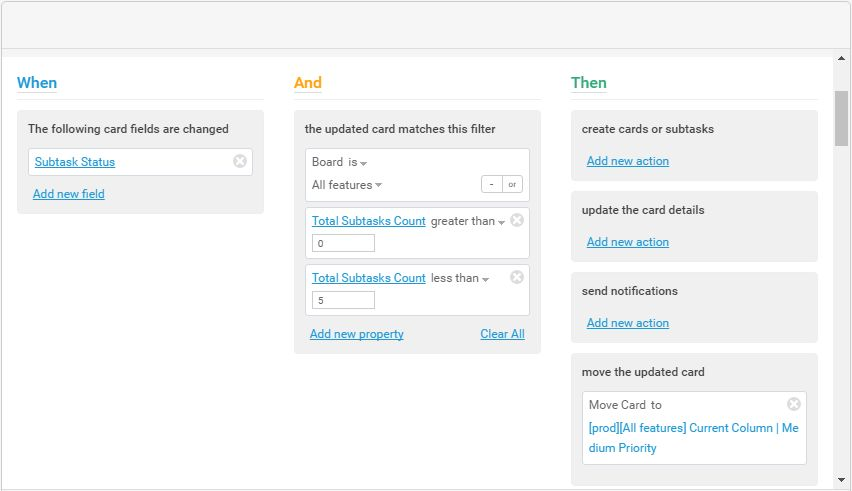Remove the Subtask Status field

tap(240, 161)
